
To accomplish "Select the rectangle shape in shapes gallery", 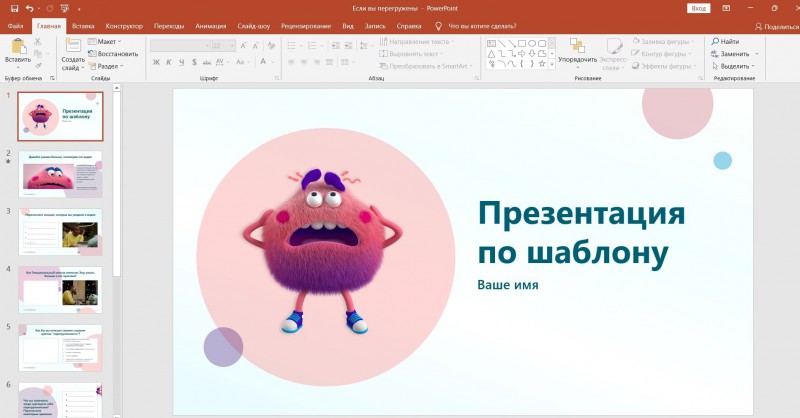I will click(521, 43).
